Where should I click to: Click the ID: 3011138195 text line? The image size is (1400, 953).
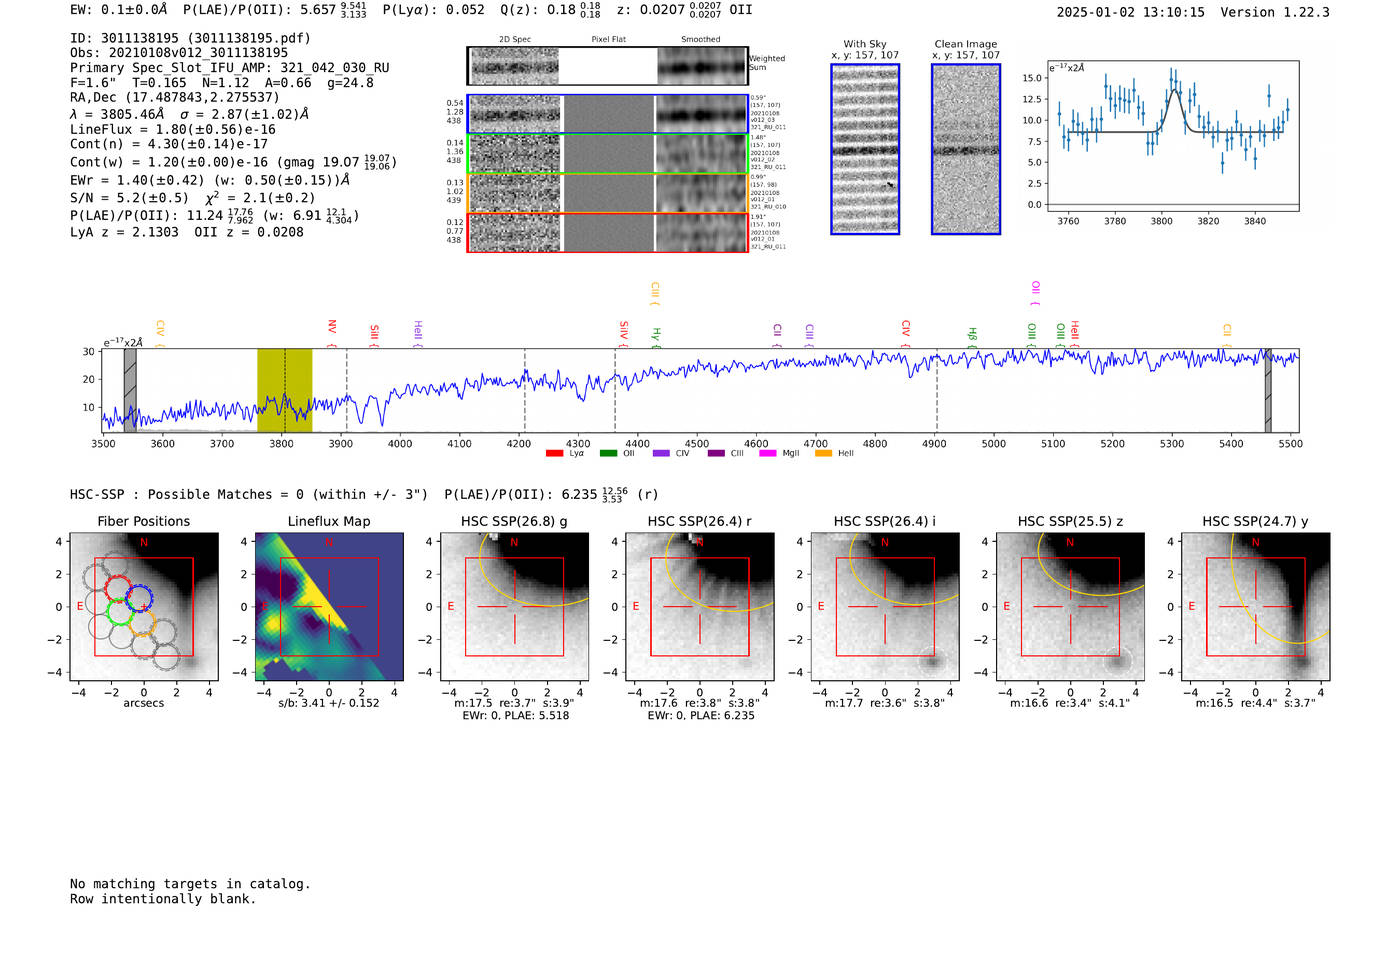190,38
